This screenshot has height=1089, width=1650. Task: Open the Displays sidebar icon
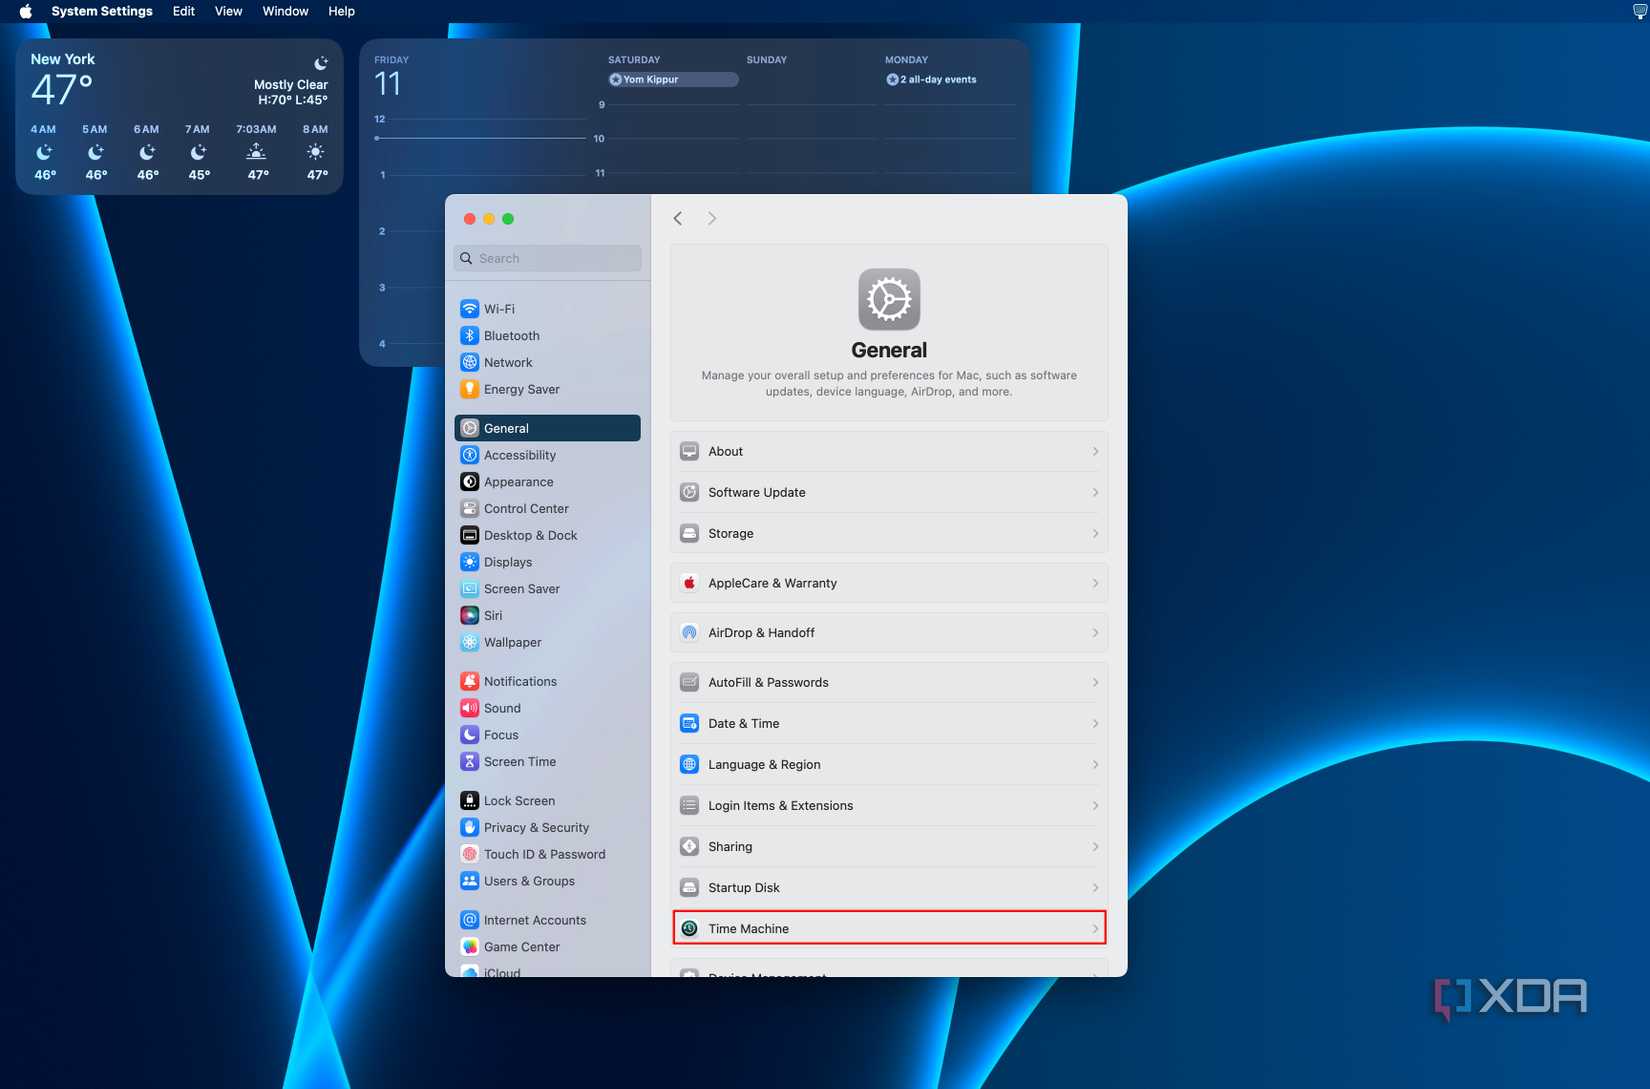coord(469,562)
